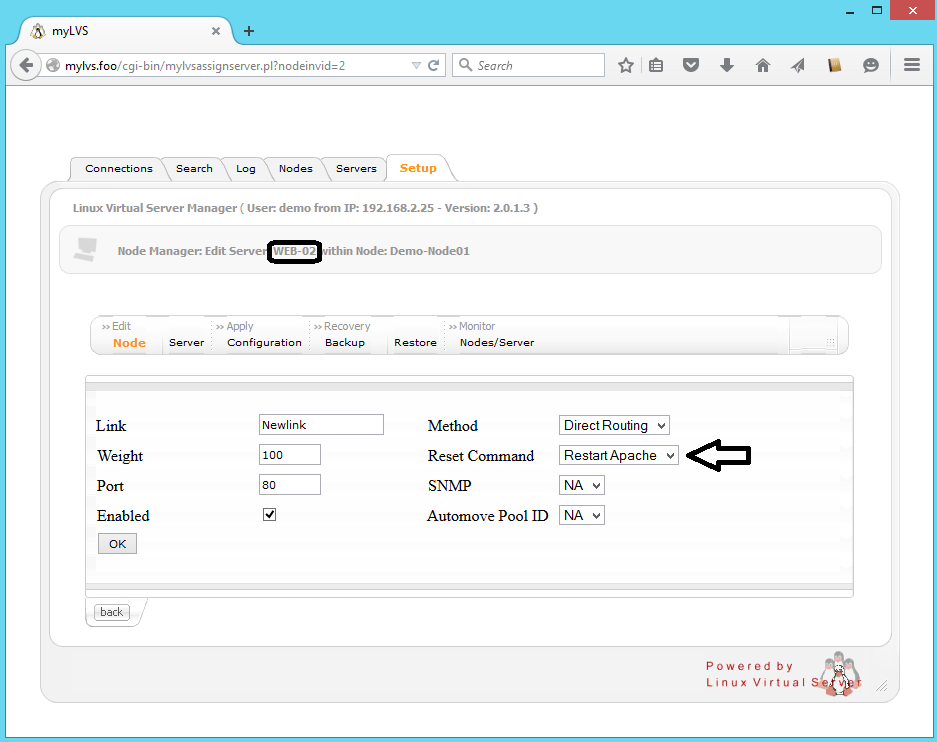Expand the Reset Command dropdown
The height and width of the screenshot is (742, 937).
[618, 456]
